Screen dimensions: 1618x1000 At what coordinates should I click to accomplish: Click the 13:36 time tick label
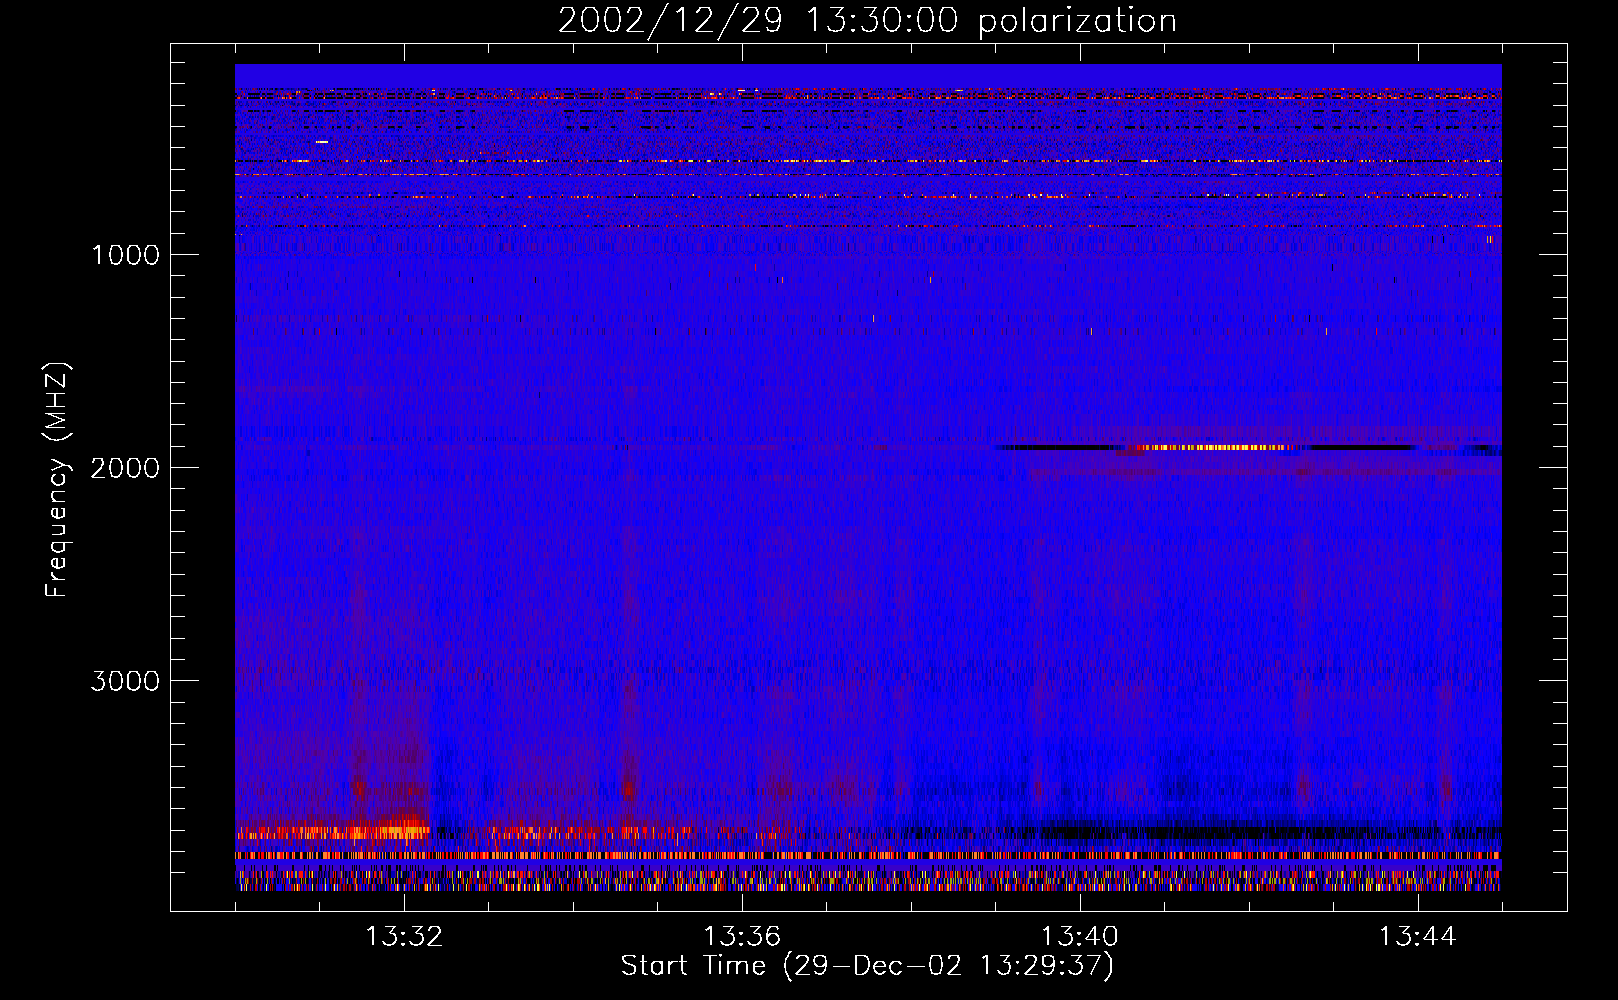742,937
